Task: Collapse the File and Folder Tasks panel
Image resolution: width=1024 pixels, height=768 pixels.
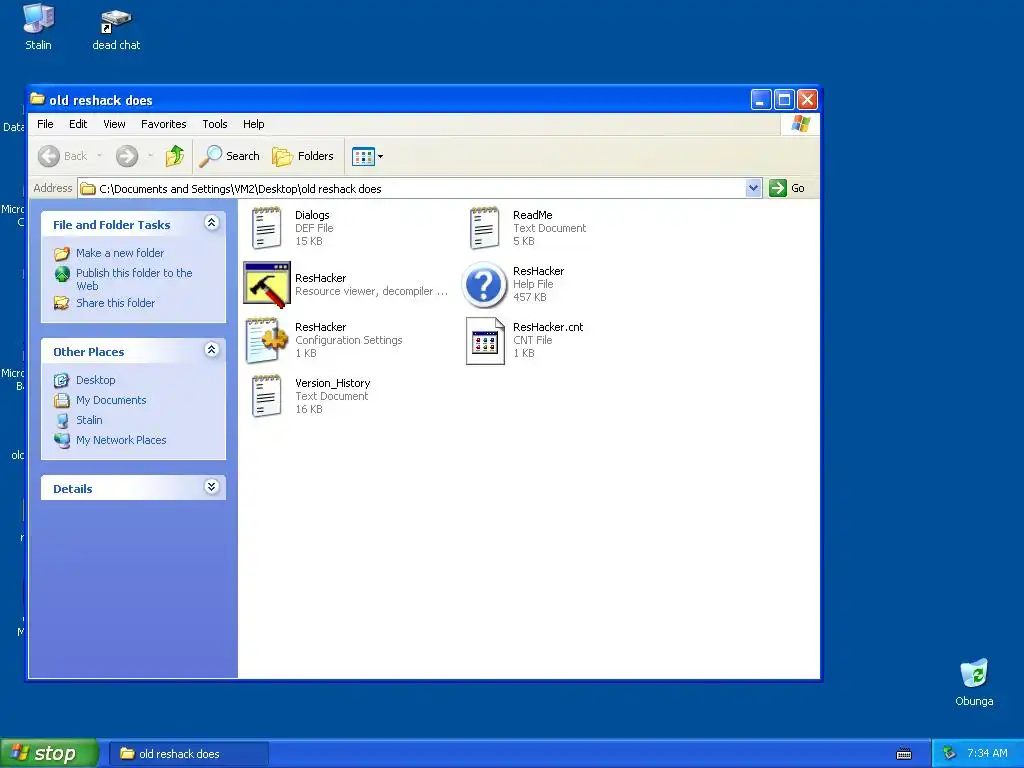Action: (212, 223)
